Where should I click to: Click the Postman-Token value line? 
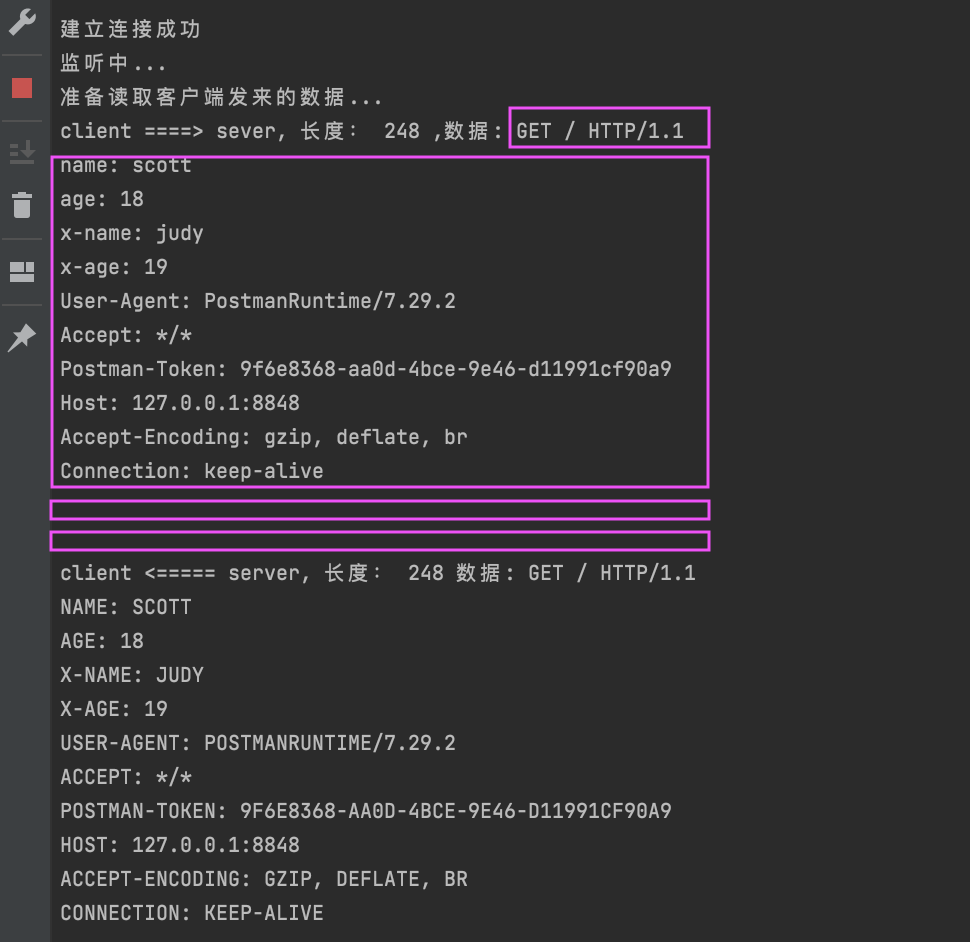[x=366, y=369]
